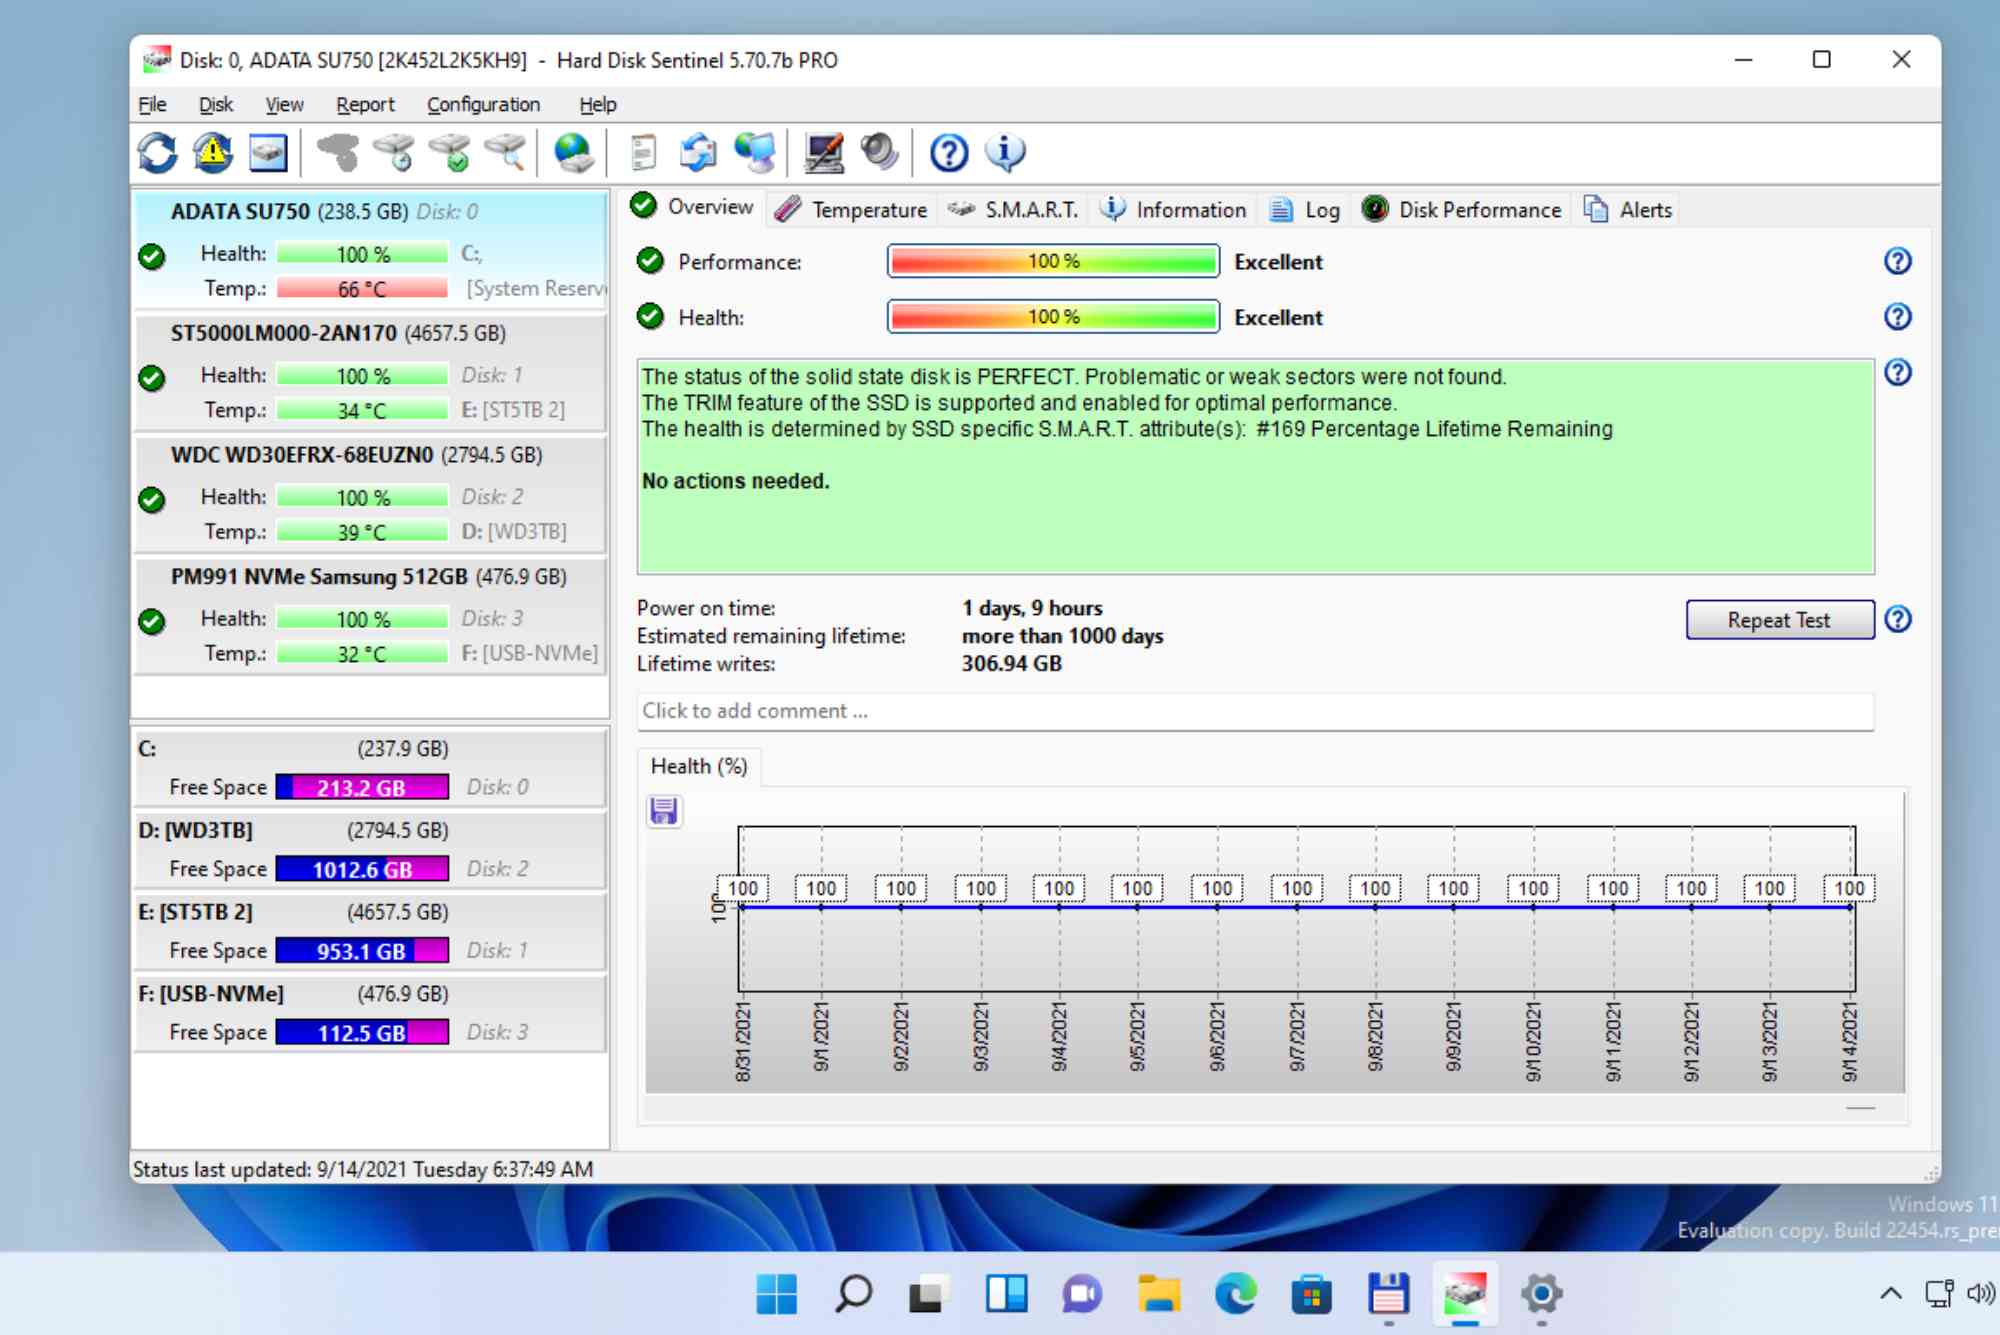
Task: Select the E: [ST5TB 2] partition label
Action: 196,913
